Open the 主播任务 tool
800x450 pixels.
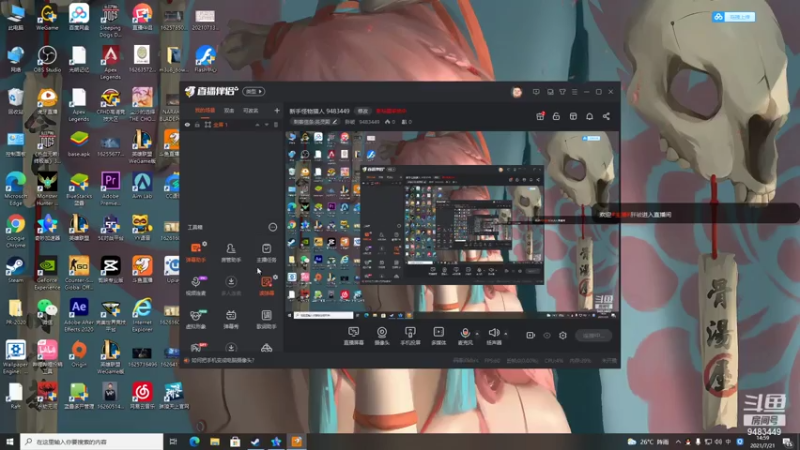(266, 252)
